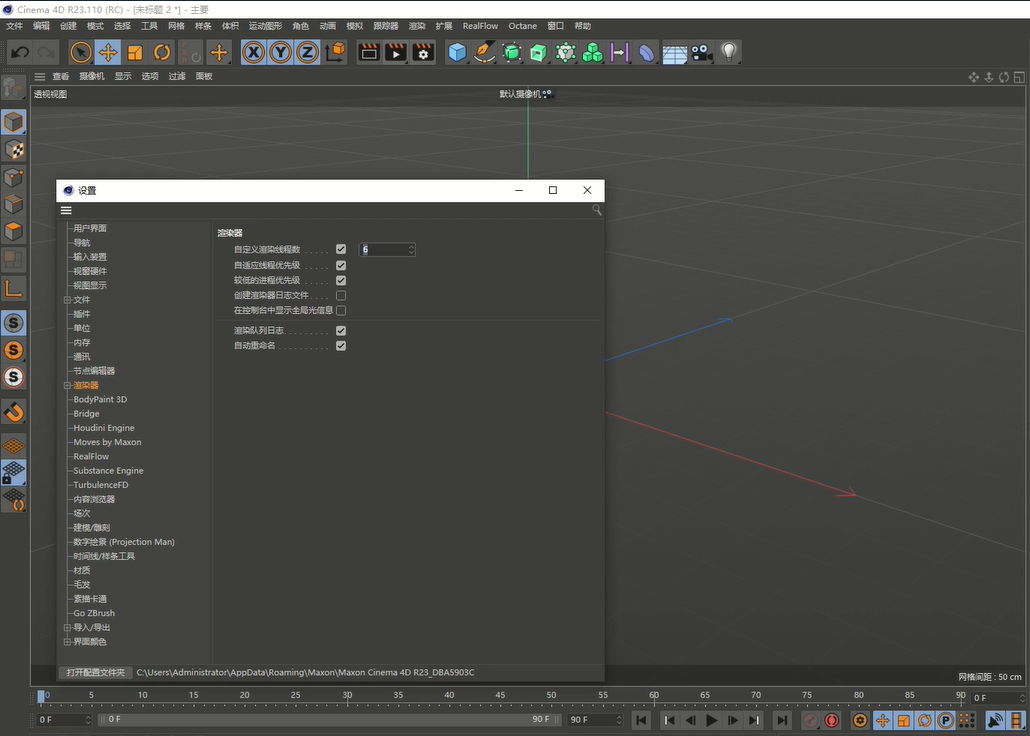Switch to Polygons mode in the left palette

point(14,231)
